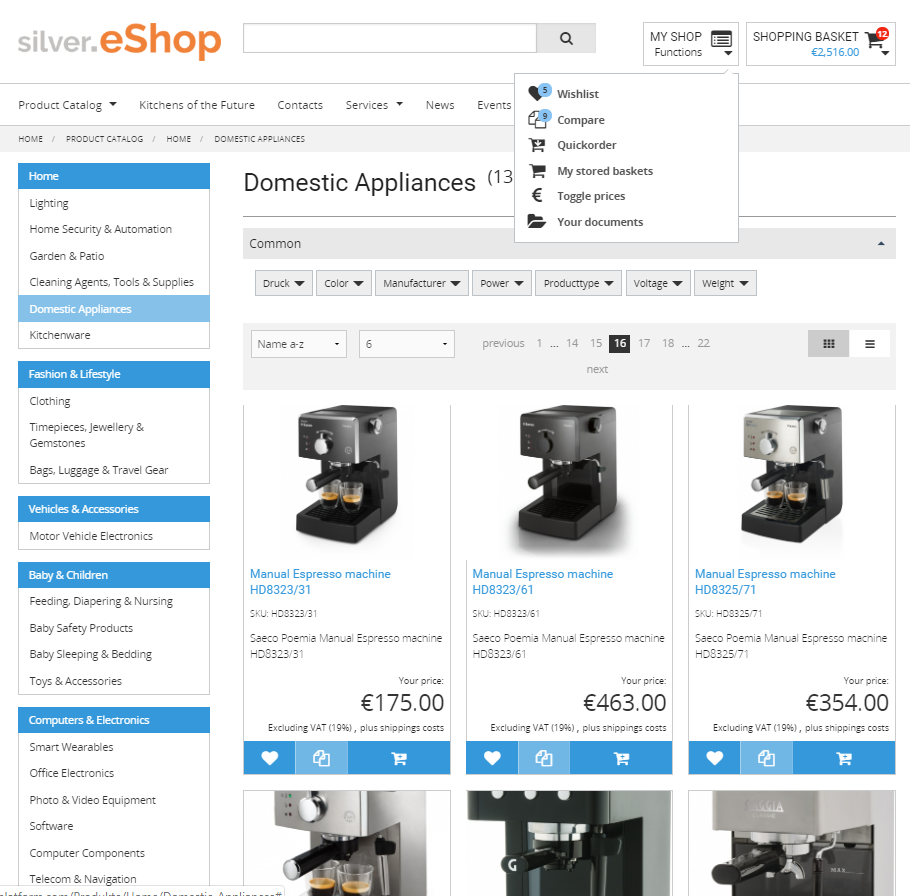Image resolution: width=910 pixels, height=896 pixels.
Task: Open the Manufacturer filter dropdown
Action: tap(422, 283)
